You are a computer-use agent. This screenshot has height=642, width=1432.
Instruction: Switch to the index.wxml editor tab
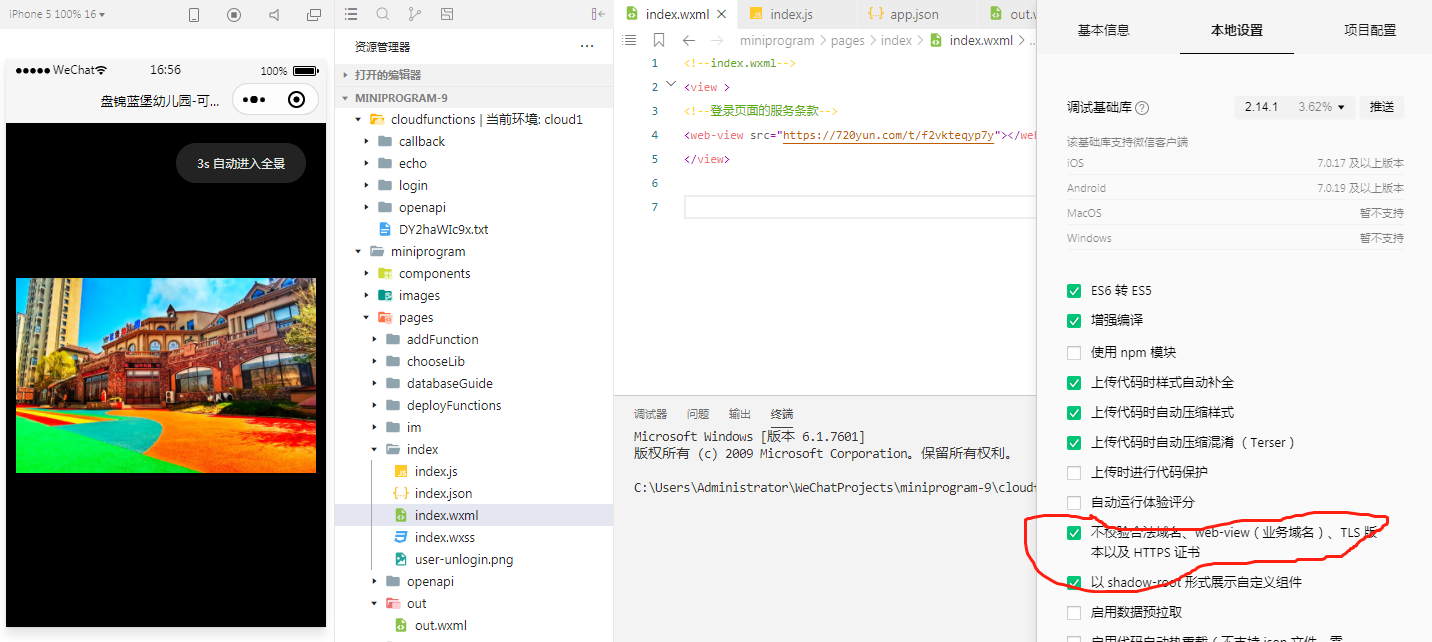coord(676,14)
